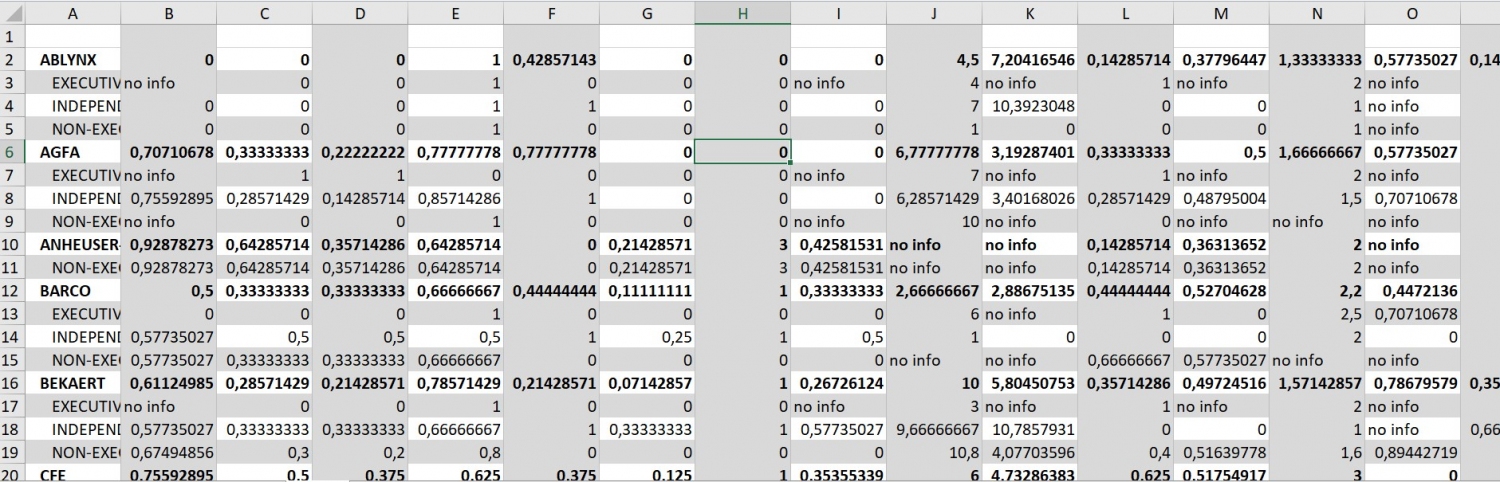The width and height of the screenshot is (1500, 482).
Task: Click cell with value 4,07703596
Action: [1030, 451]
